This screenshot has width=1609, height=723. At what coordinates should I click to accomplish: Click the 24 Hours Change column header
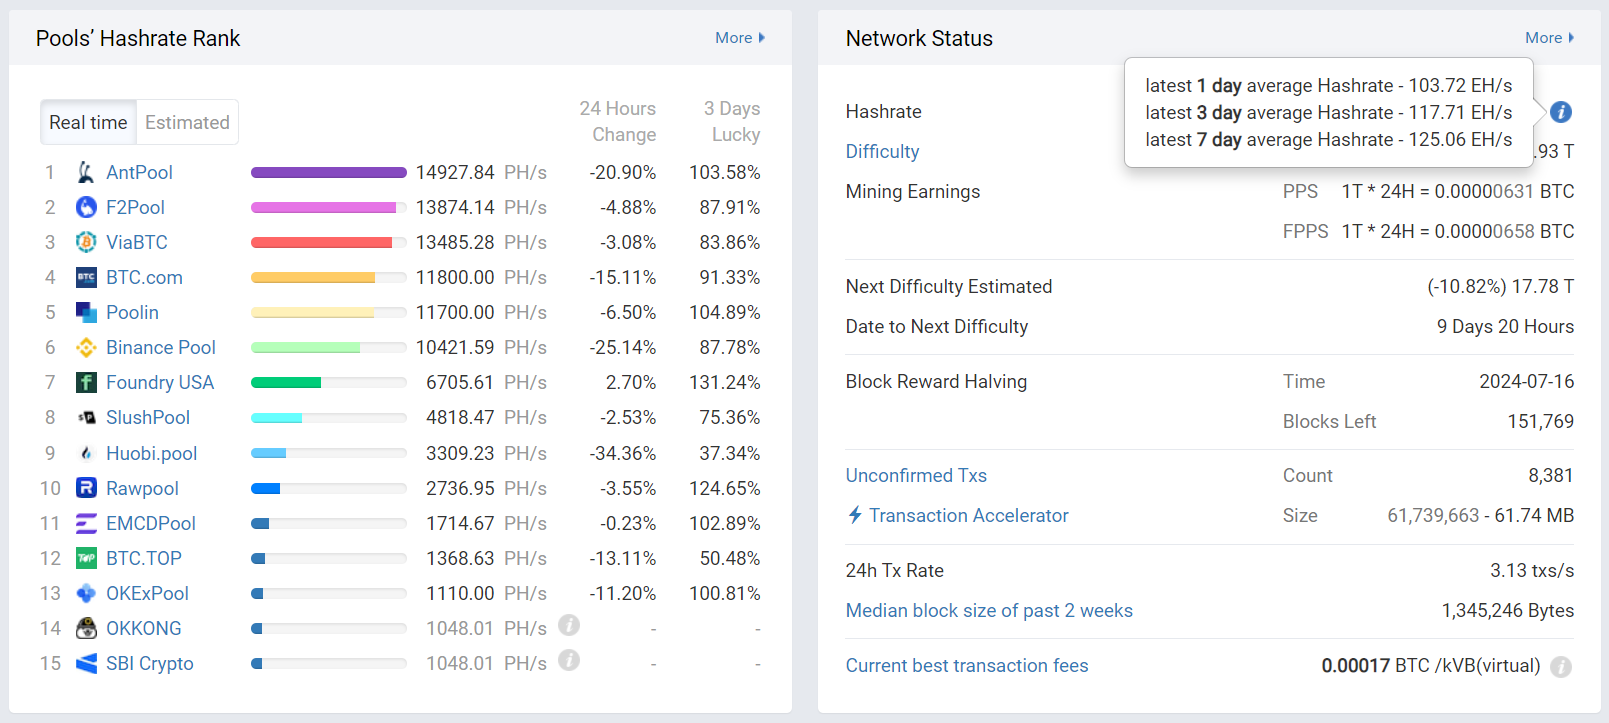point(617,121)
